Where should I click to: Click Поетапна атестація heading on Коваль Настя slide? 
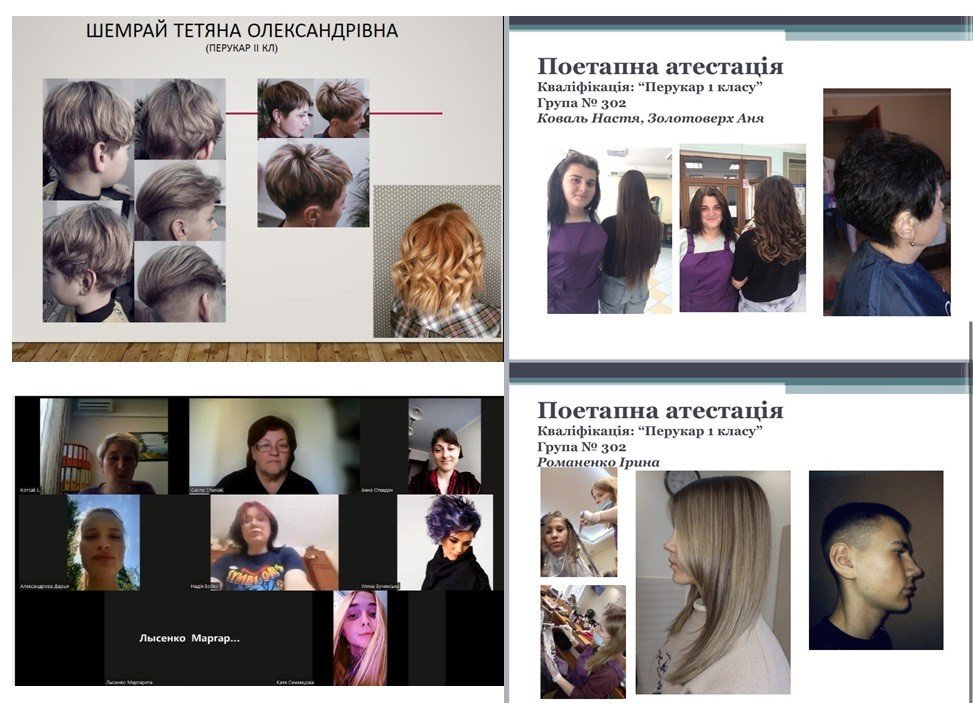coord(660,66)
